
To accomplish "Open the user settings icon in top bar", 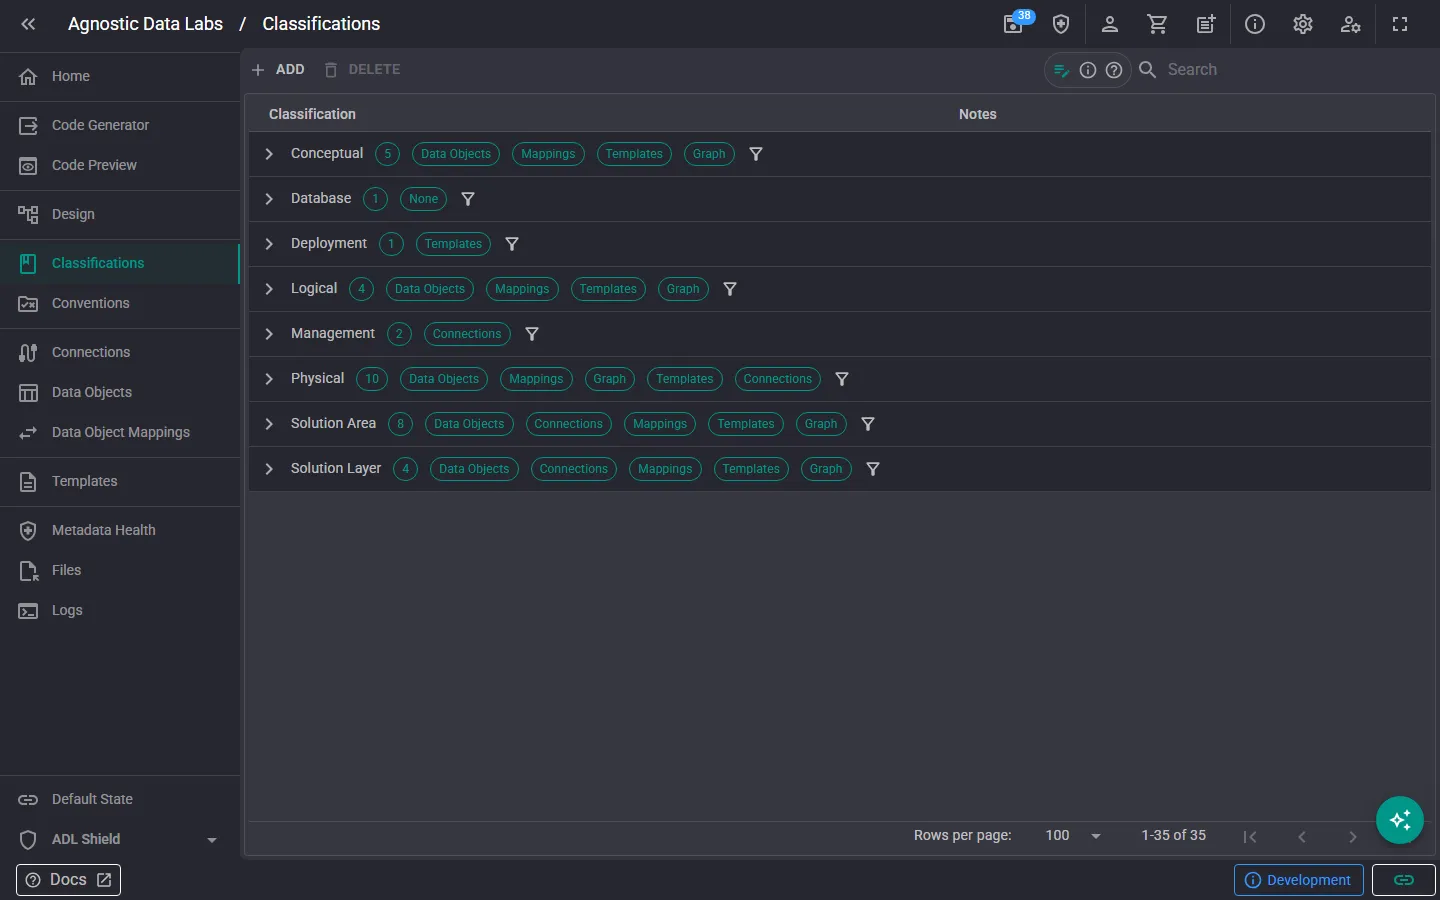I will pyautogui.click(x=1351, y=24).
